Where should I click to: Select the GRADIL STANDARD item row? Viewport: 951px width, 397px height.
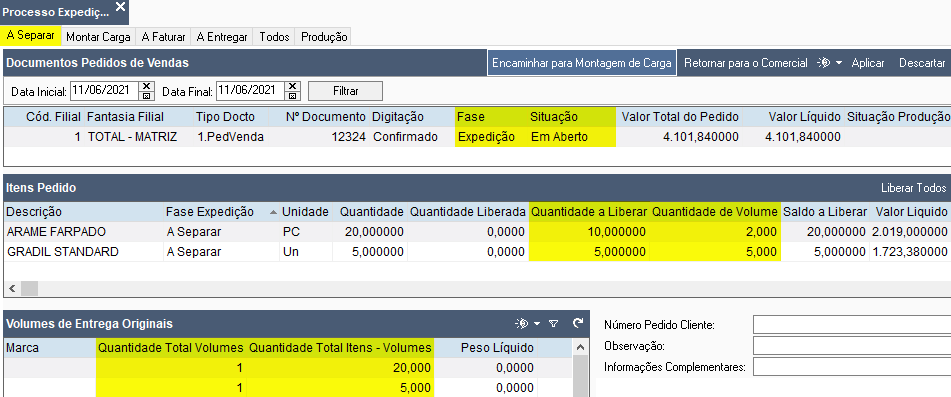point(477,252)
